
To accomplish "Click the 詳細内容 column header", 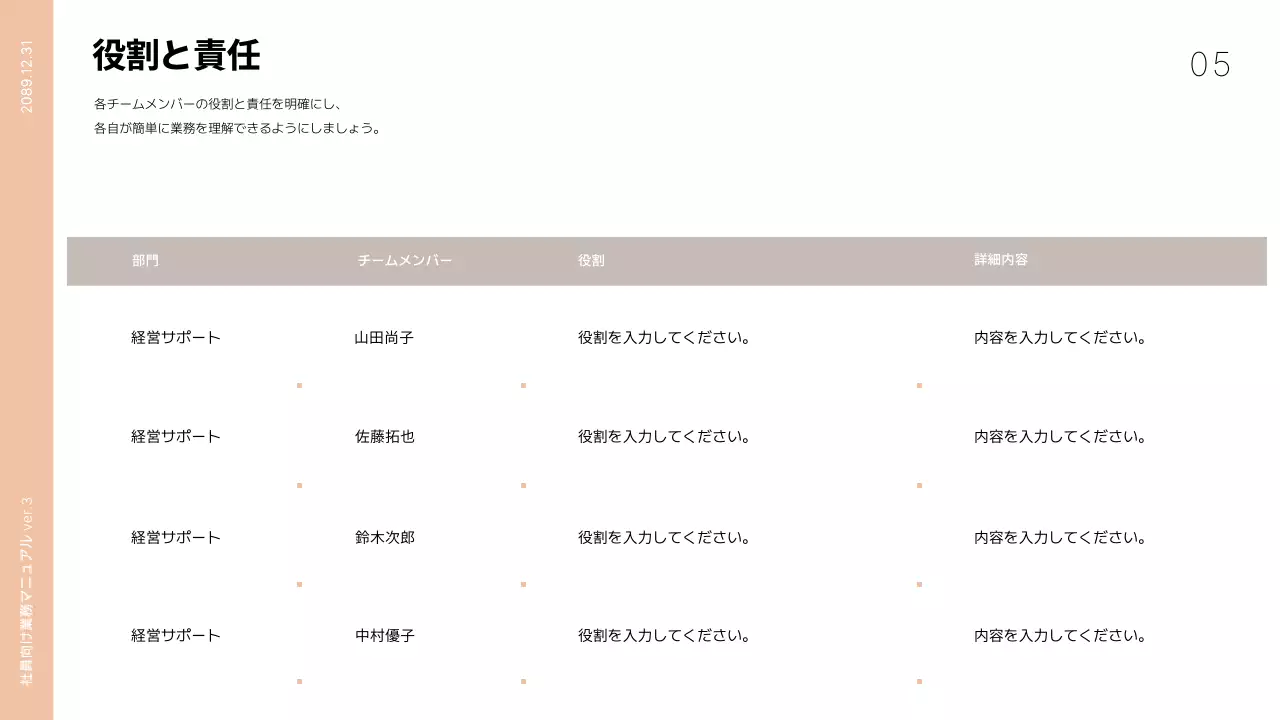I will 1001,260.
